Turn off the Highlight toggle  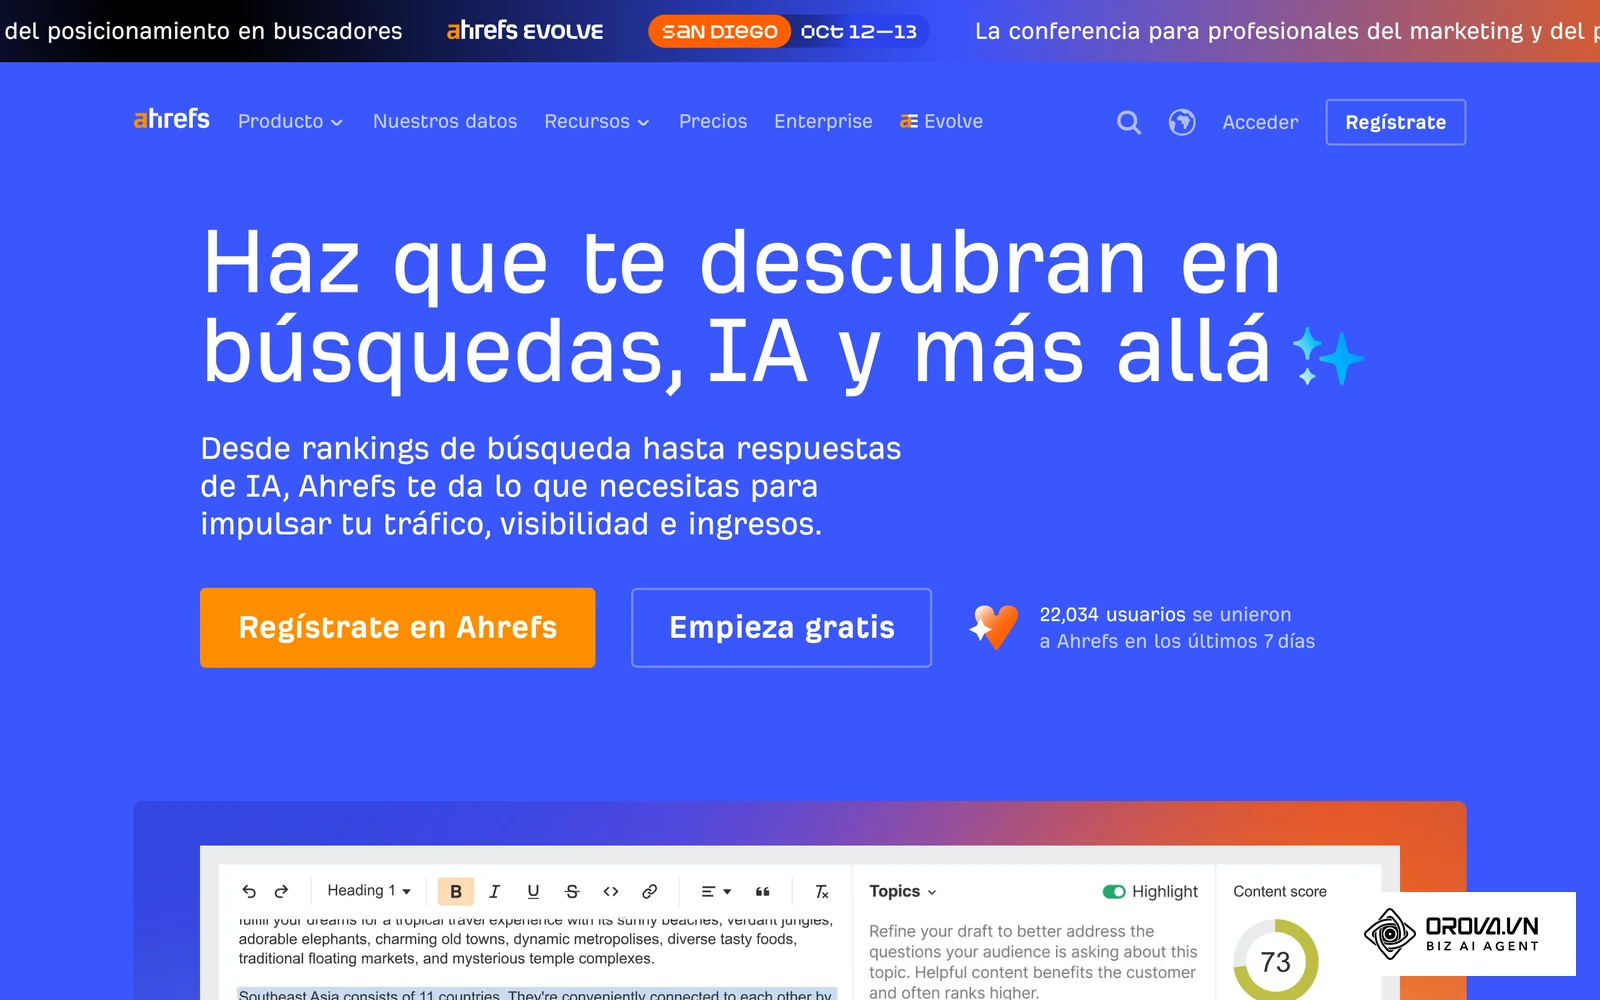(1114, 891)
